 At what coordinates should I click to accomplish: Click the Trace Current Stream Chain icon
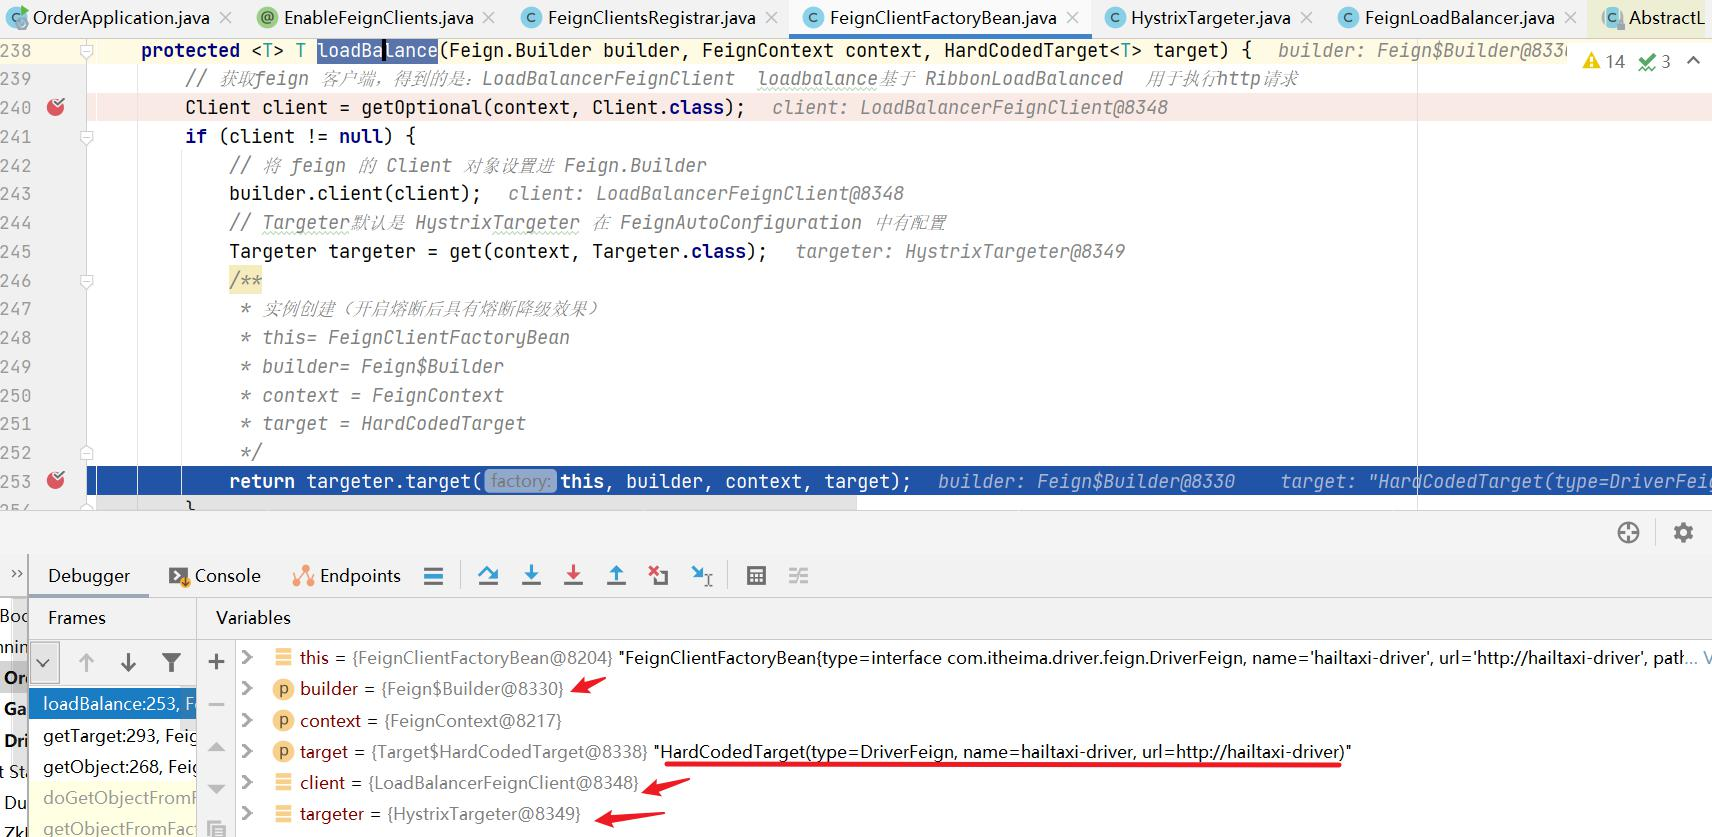[798, 575]
